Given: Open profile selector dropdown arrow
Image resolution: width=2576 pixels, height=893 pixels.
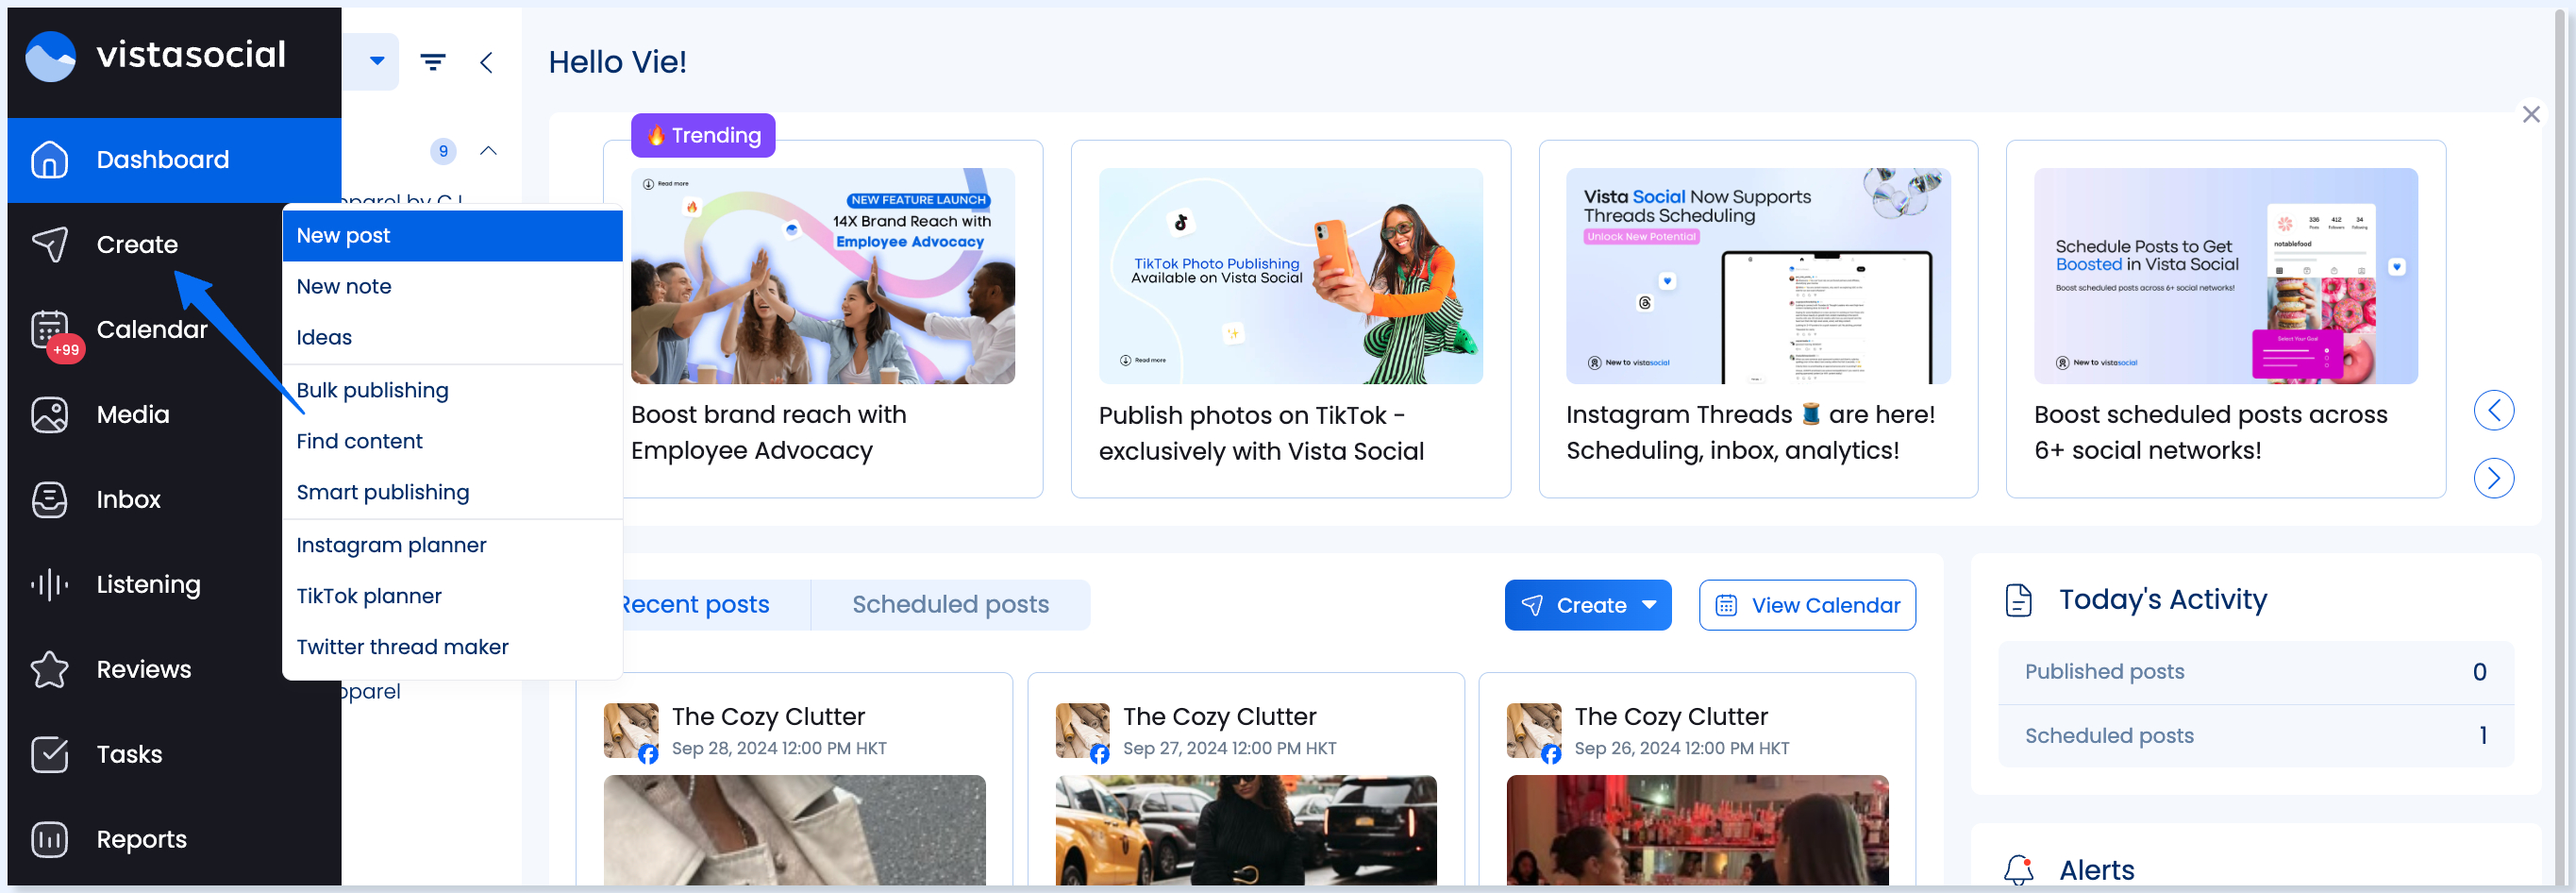Looking at the screenshot, I should [377, 61].
